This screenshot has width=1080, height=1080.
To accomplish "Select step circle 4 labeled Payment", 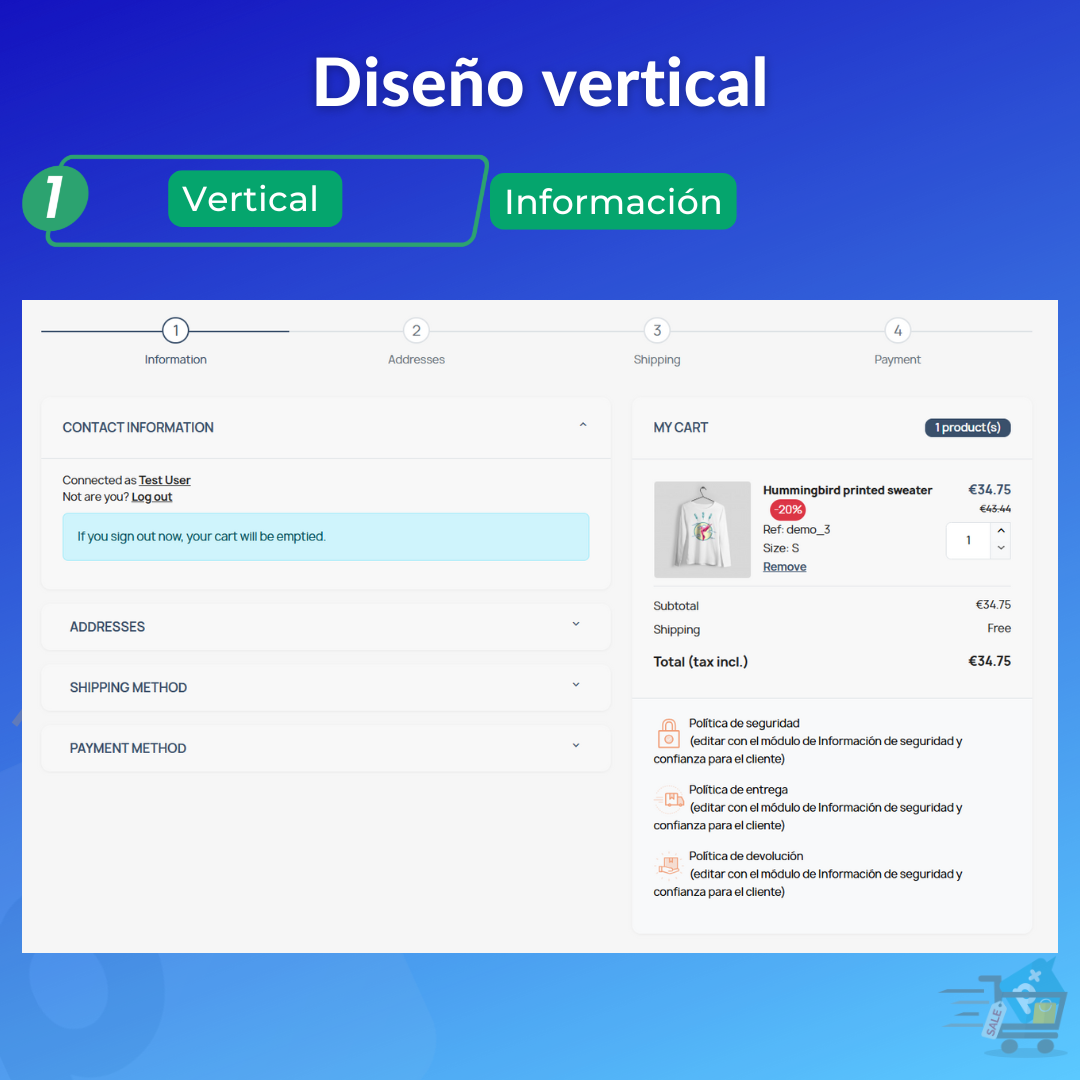I will click(897, 330).
